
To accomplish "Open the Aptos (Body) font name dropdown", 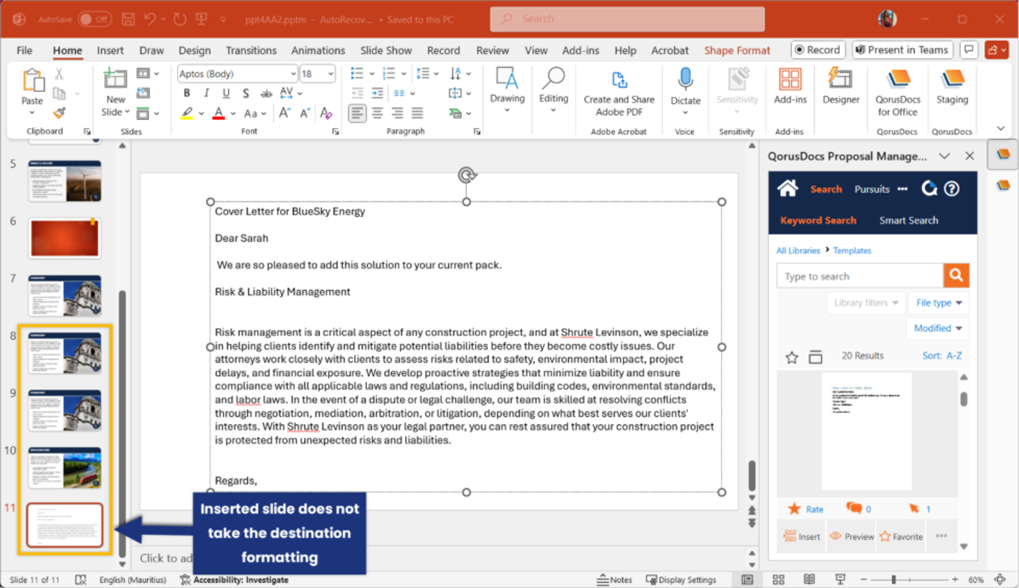I will pos(293,74).
